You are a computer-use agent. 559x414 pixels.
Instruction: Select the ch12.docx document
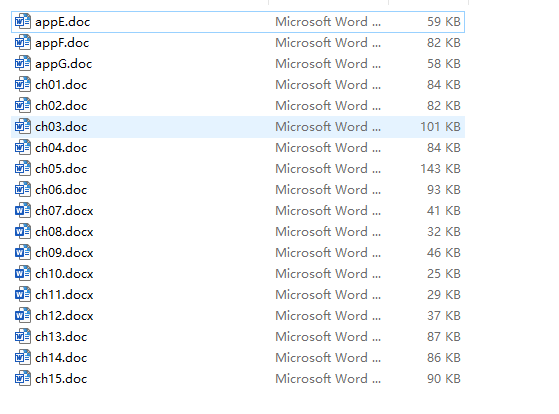pos(64,316)
